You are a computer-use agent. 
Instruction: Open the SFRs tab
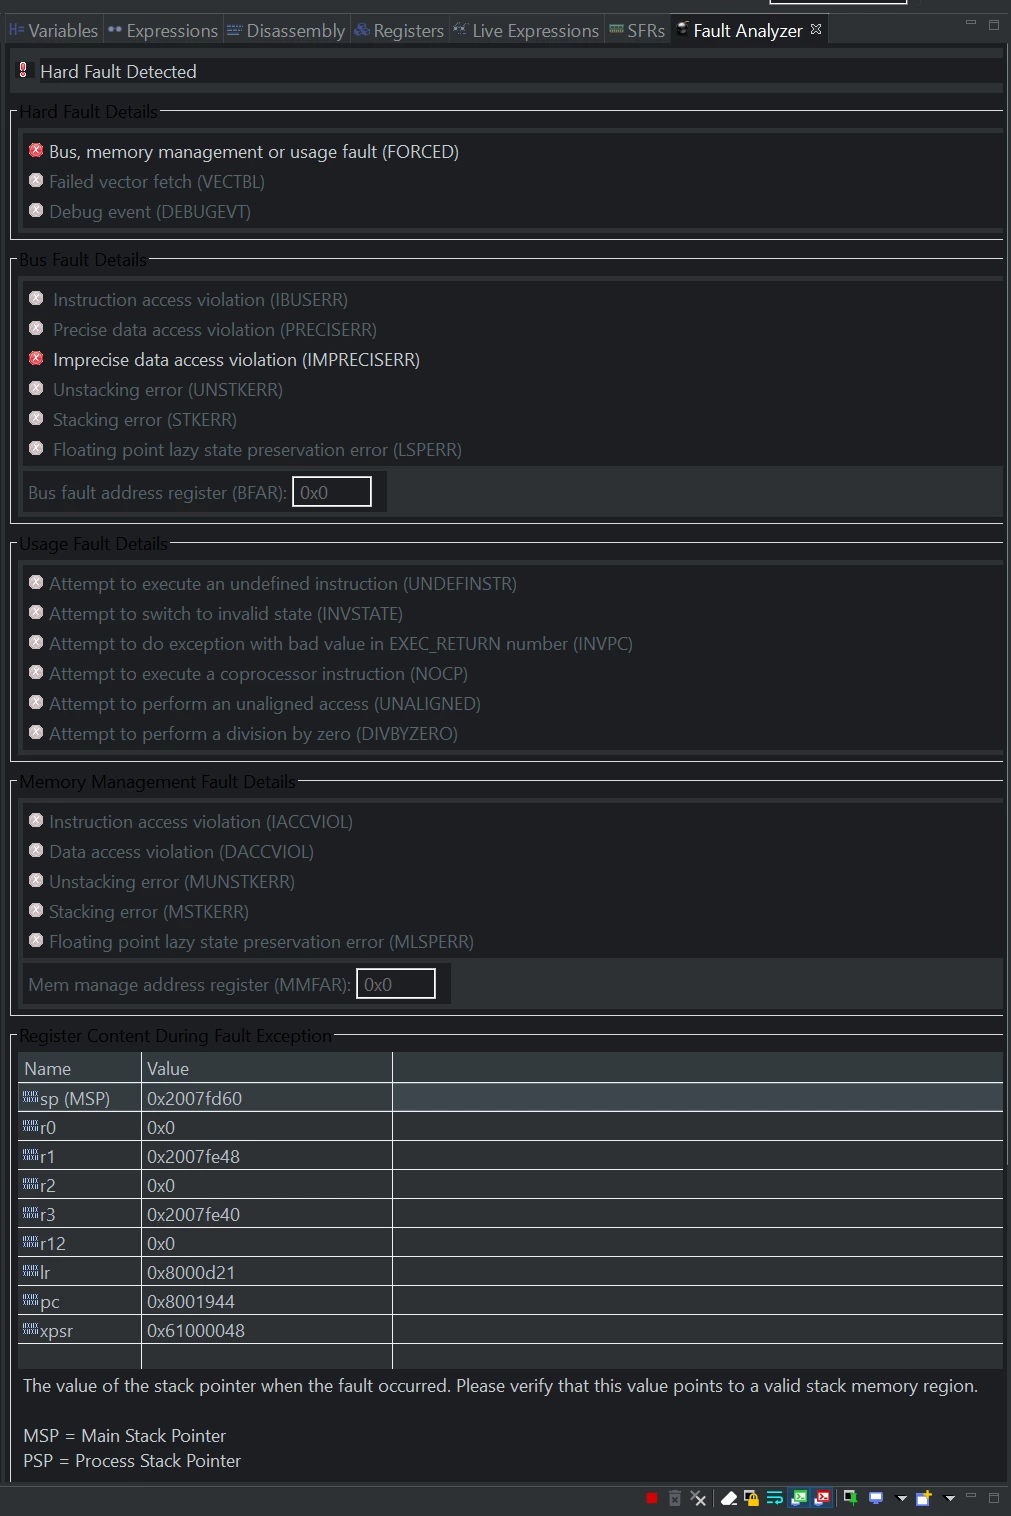(637, 31)
